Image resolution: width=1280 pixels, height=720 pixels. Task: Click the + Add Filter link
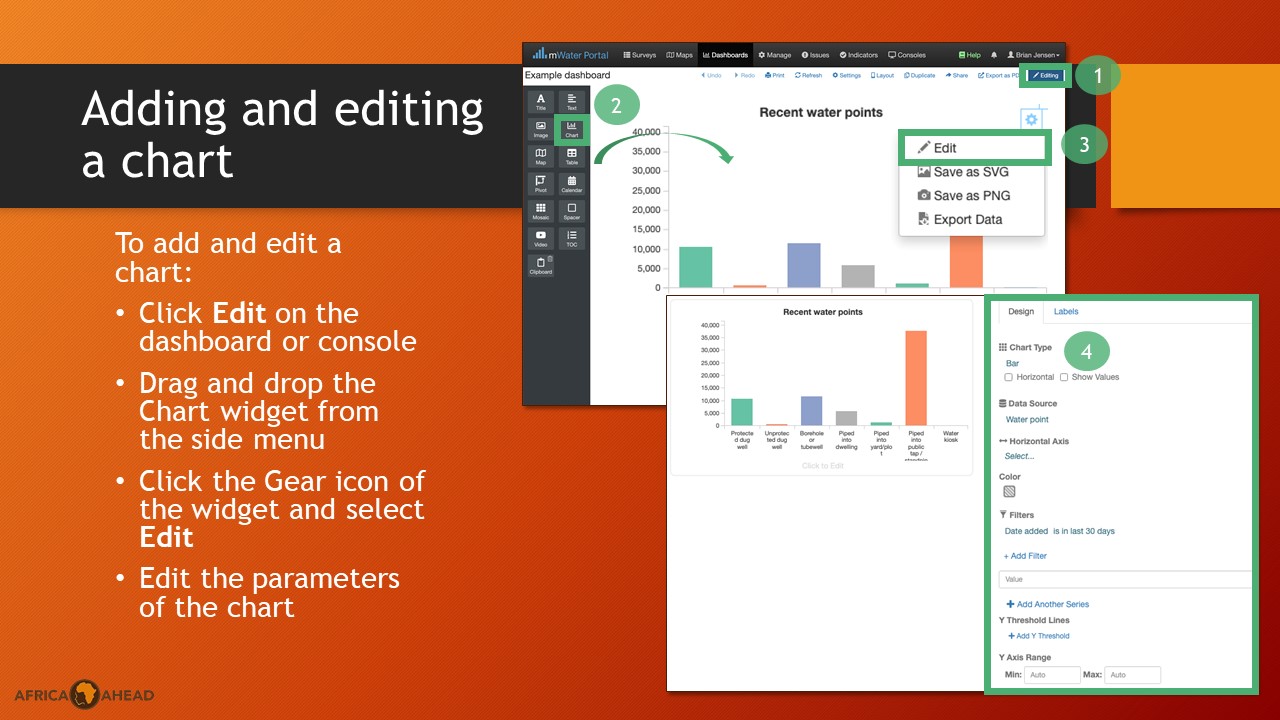1025,556
